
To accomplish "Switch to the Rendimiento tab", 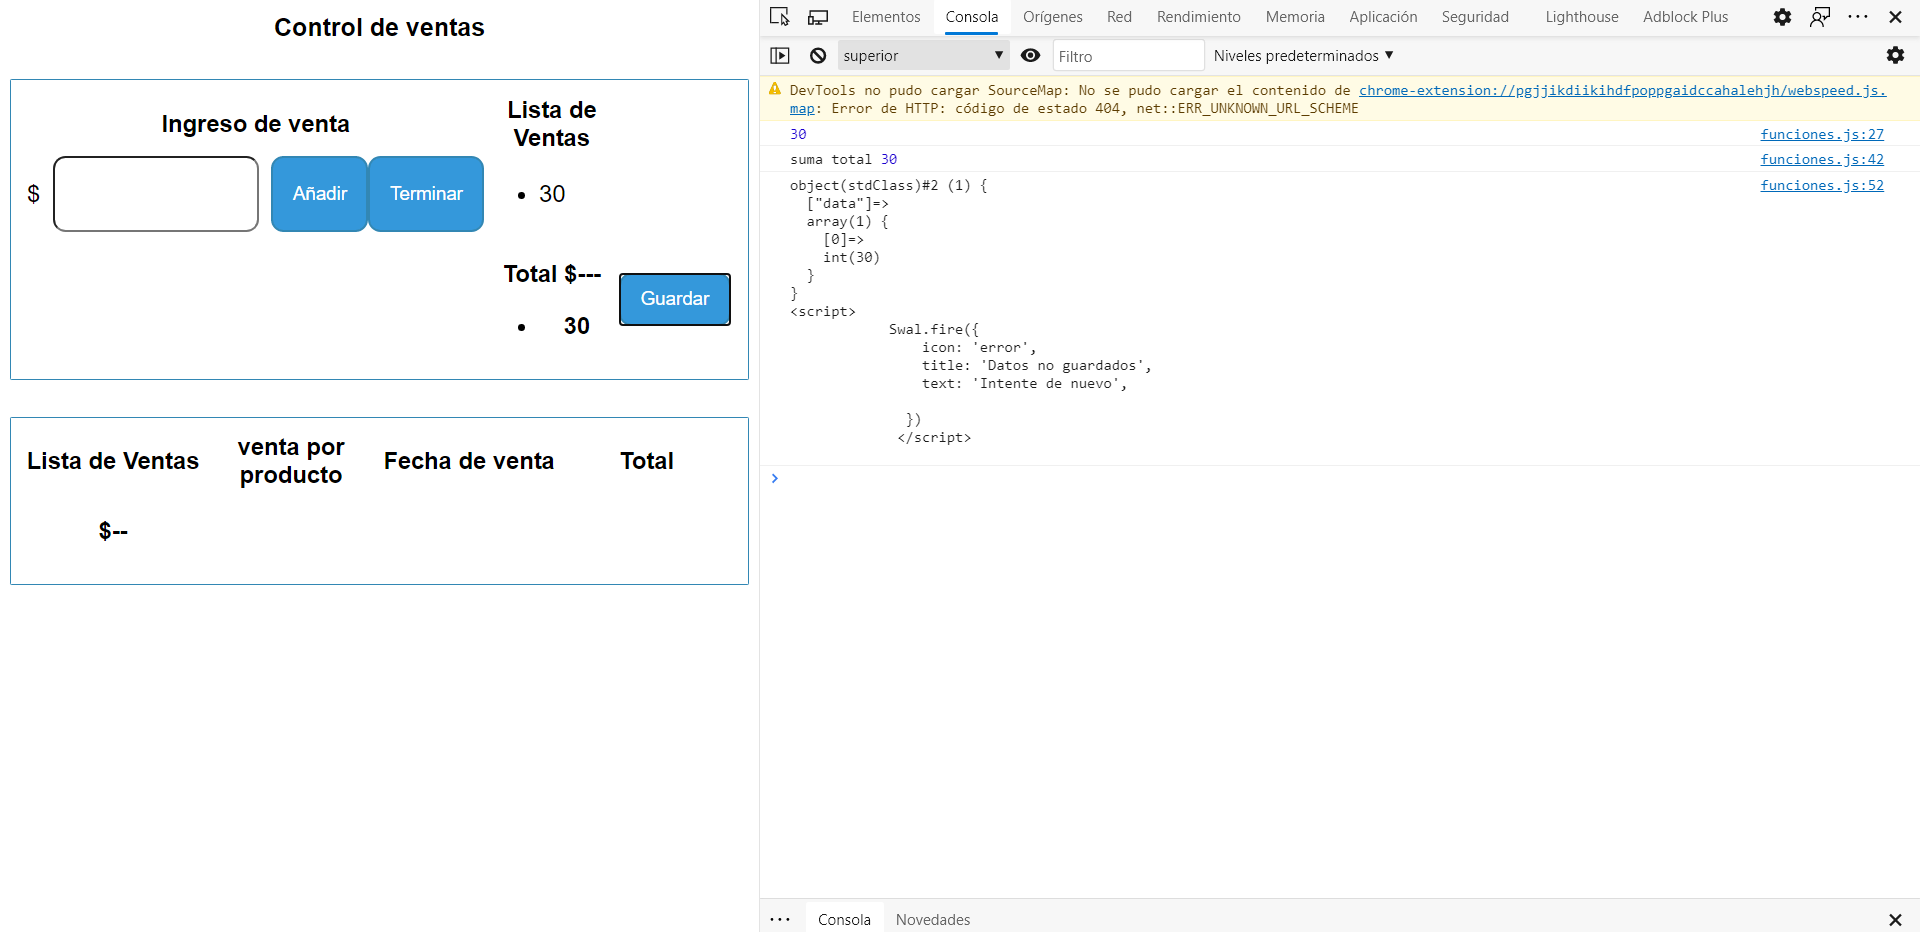I will tap(1199, 17).
